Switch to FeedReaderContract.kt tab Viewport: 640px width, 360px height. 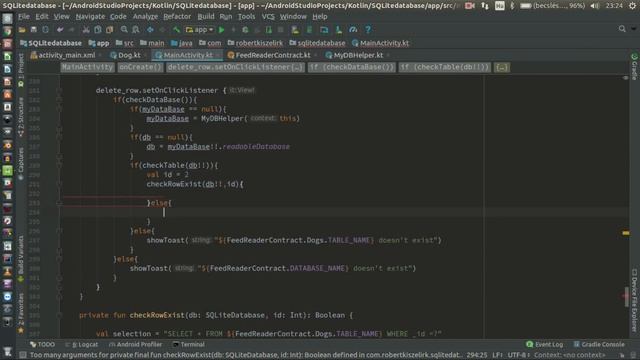[x=269, y=55]
